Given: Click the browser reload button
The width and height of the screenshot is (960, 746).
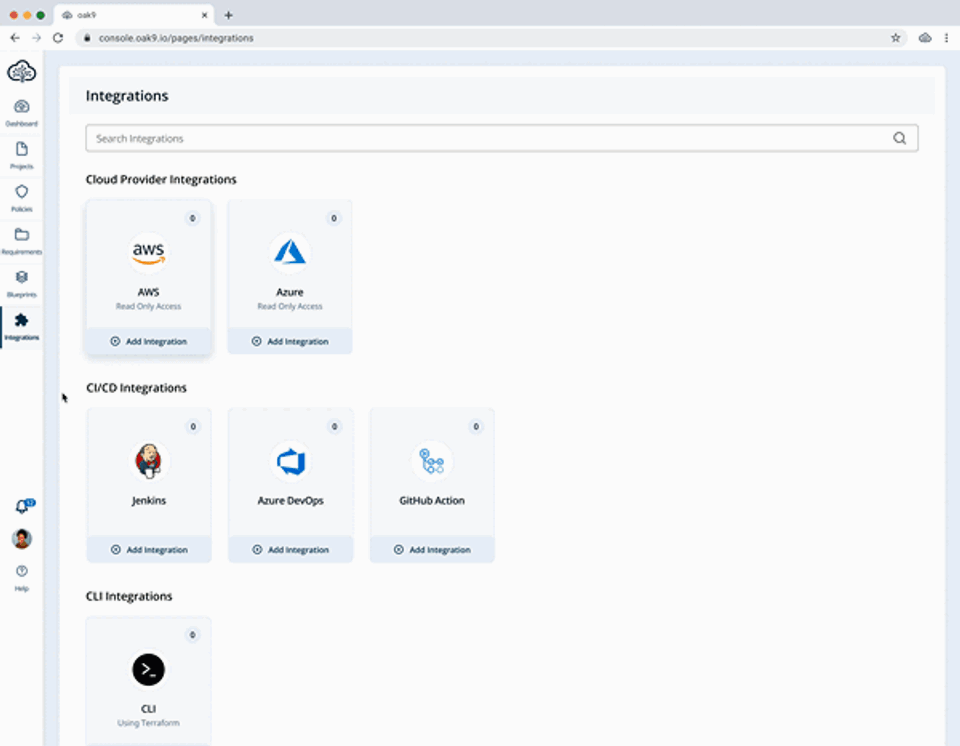Looking at the screenshot, I should pyautogui.click(x=58, y=38).
